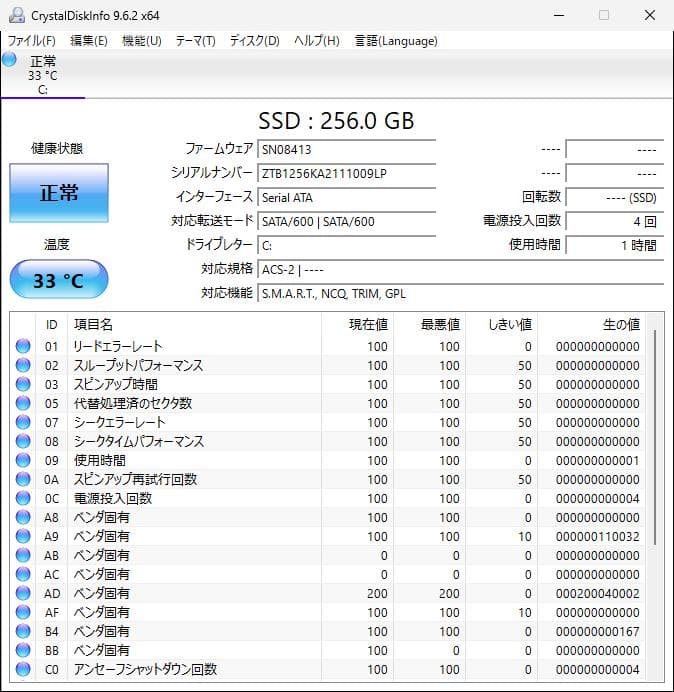Image resolution: width=674 pixels, height=692 pixels.
Task: Click the standard field ACS-2 | ----
Action: tap(461, 269)
